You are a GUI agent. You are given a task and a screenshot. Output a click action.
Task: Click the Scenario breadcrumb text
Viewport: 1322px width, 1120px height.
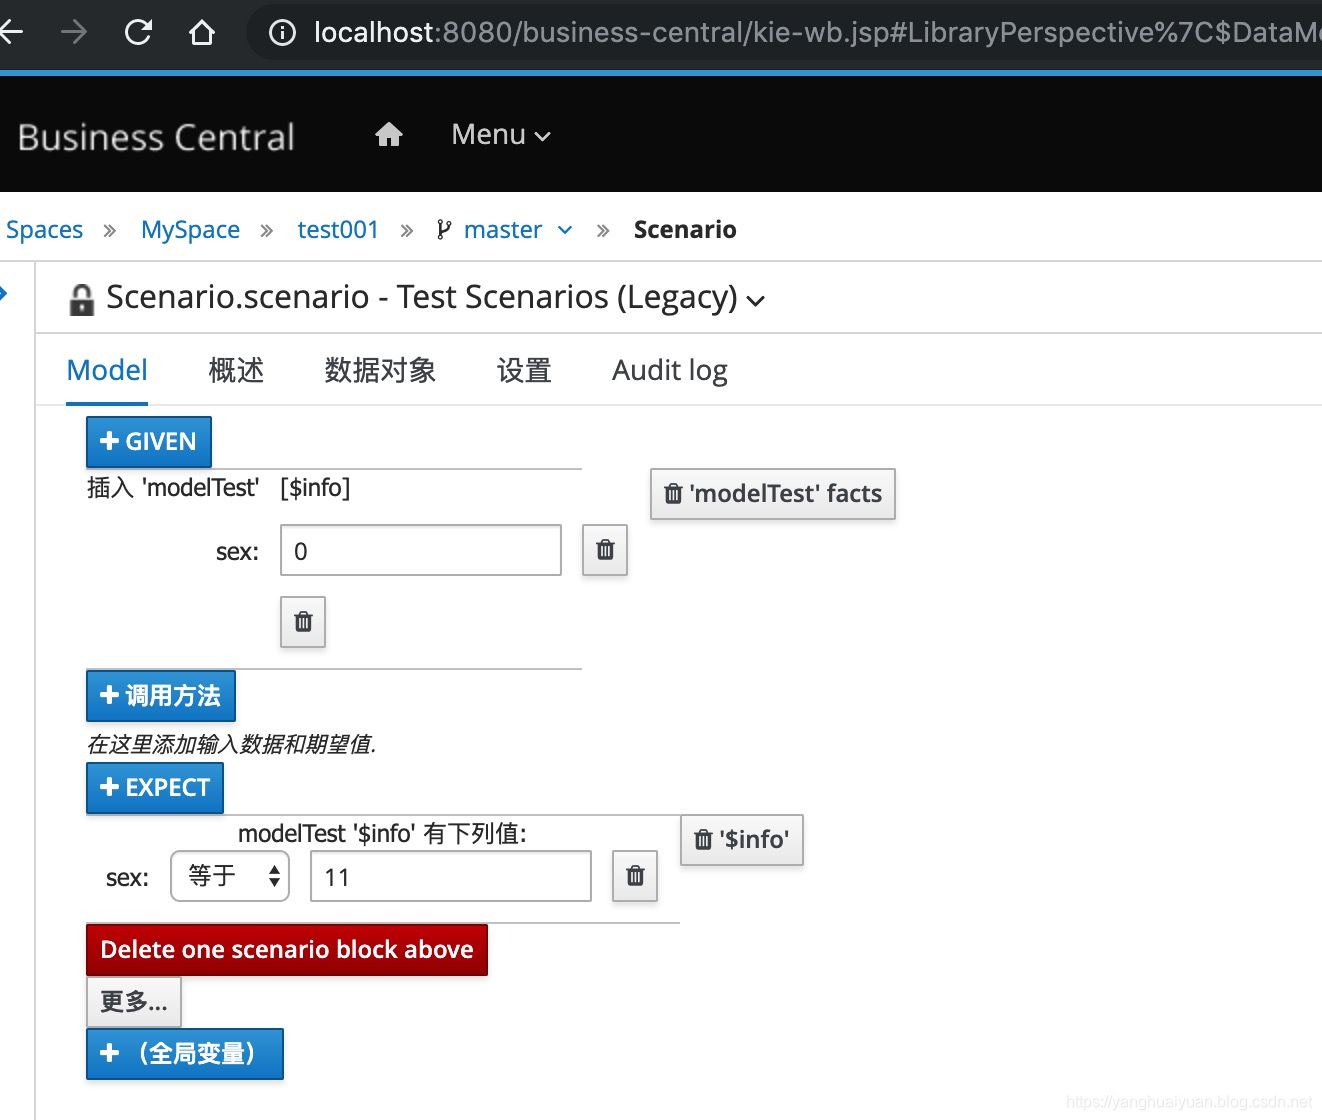click(685, 230)
